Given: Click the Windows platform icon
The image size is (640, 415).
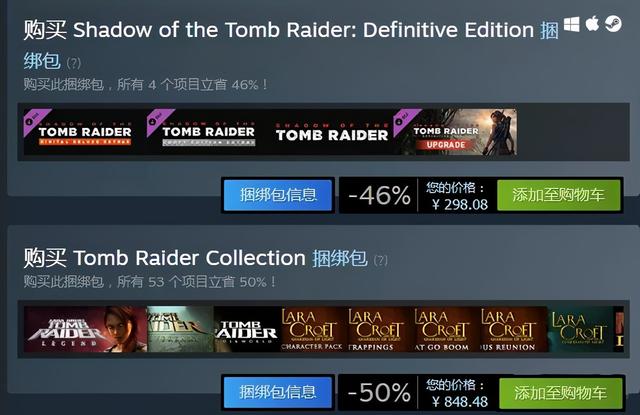Looking at the screenshot, I should pos(571,24).
